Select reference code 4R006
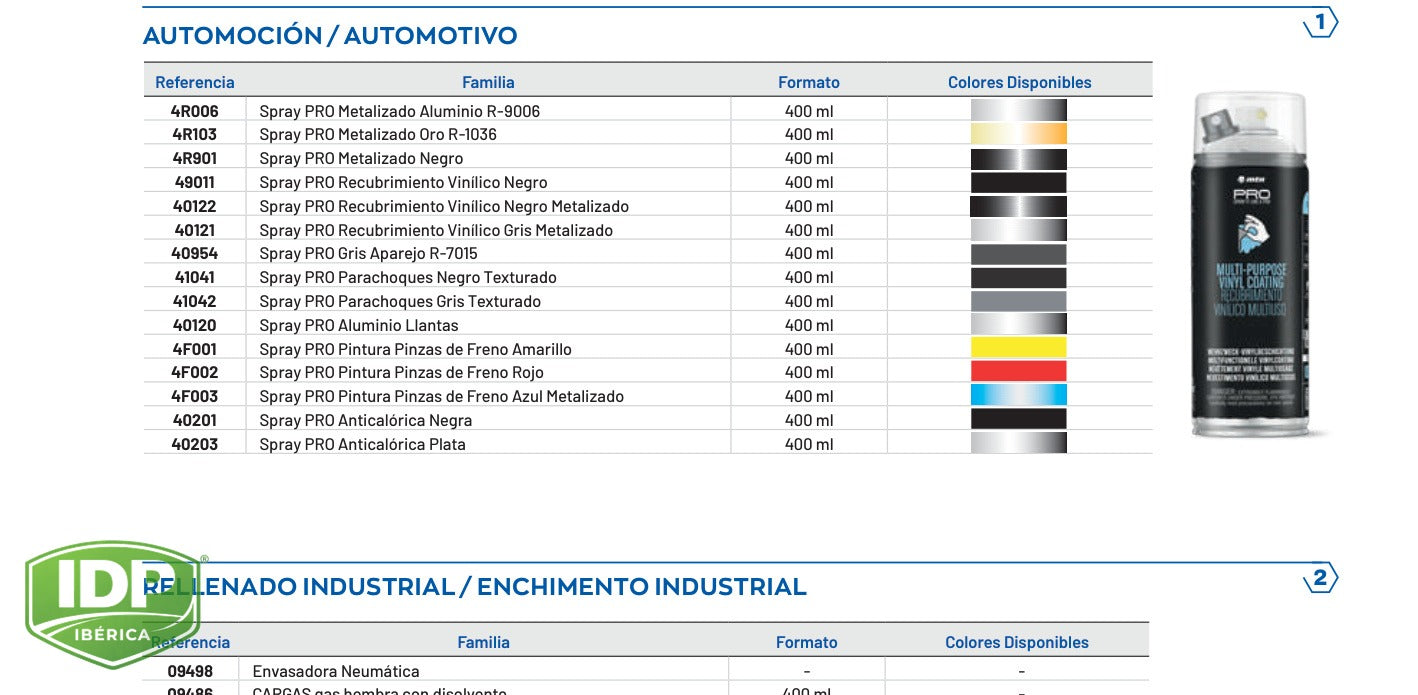This screenshot has height=695, width=1418. pyautogui.click(x=195, y=111)
